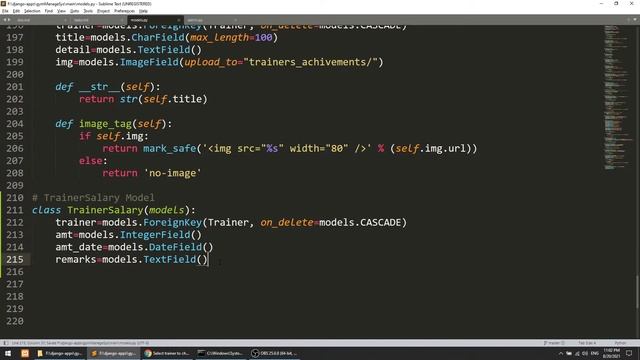Switch to OBS taskbar window
Viewport: 640px width, 360px height.
tap(274, 353)
